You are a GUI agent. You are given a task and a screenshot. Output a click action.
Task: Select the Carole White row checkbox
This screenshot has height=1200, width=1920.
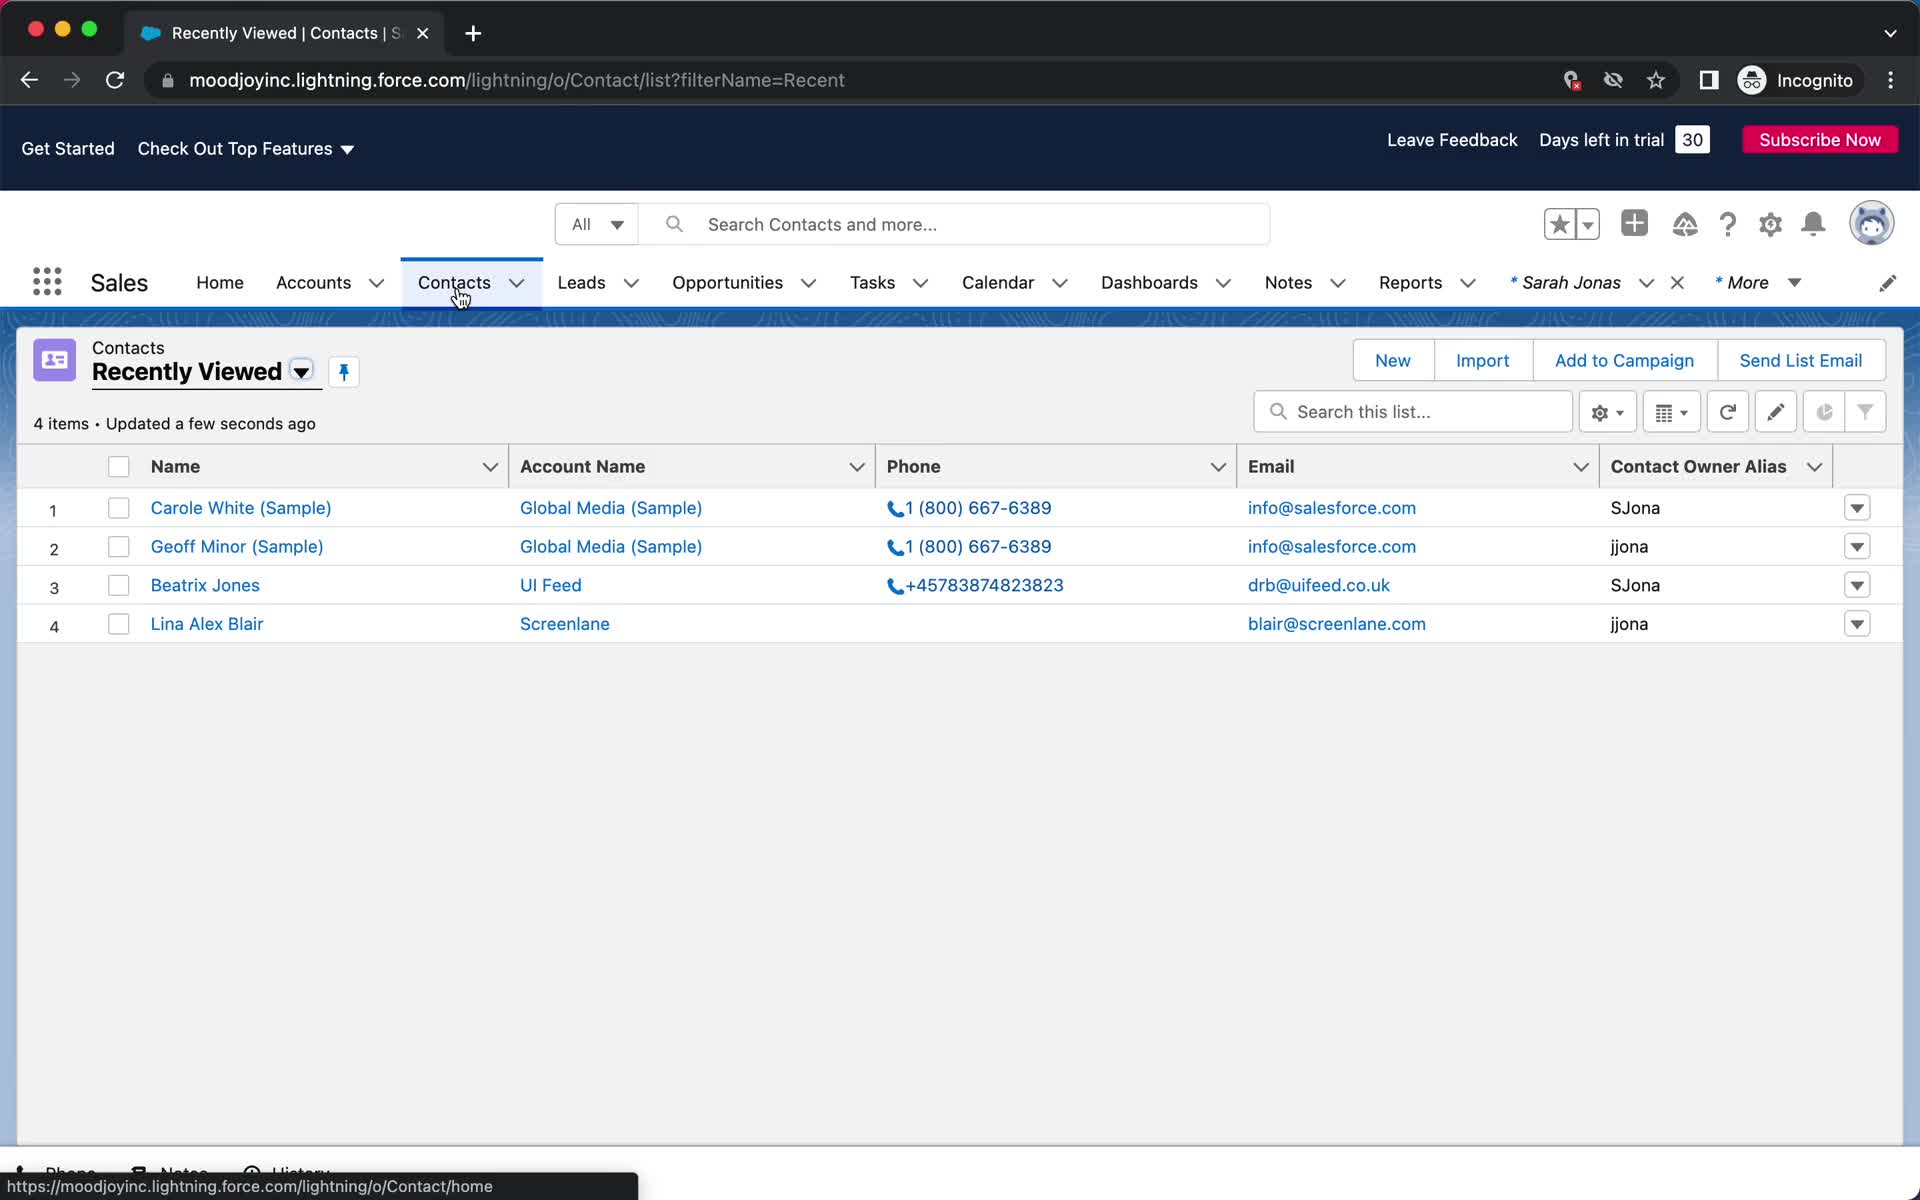(118, 508)
